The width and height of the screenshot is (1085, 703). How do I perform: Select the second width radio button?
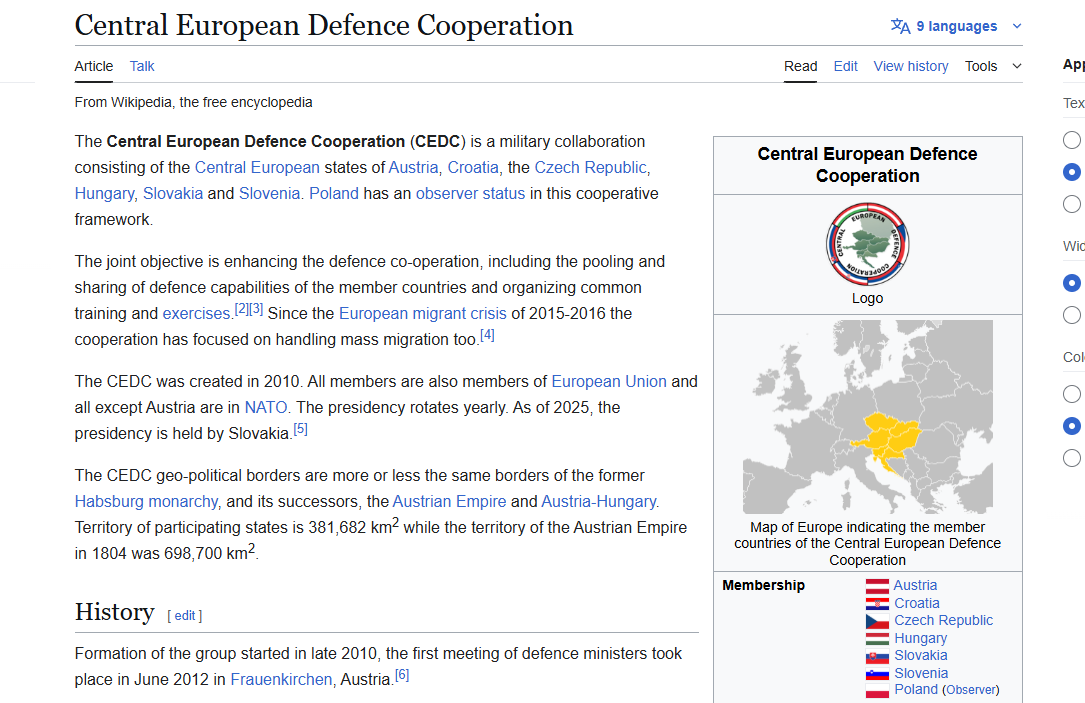pos(1072,315)
